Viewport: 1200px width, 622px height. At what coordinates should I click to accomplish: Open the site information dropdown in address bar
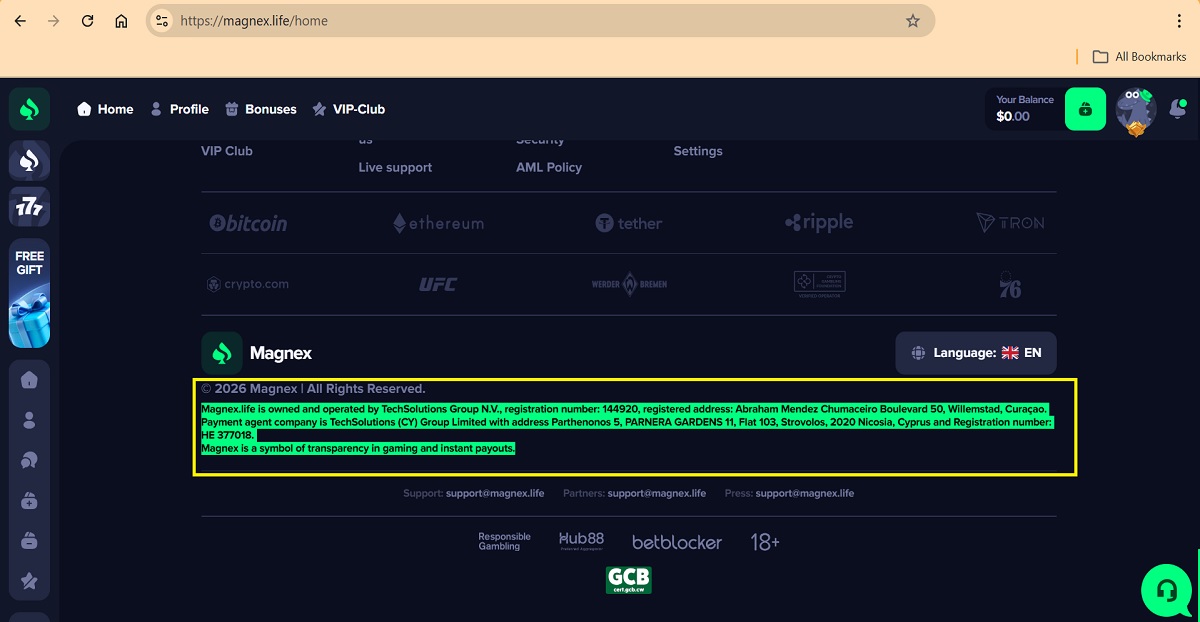coord(162,21)
